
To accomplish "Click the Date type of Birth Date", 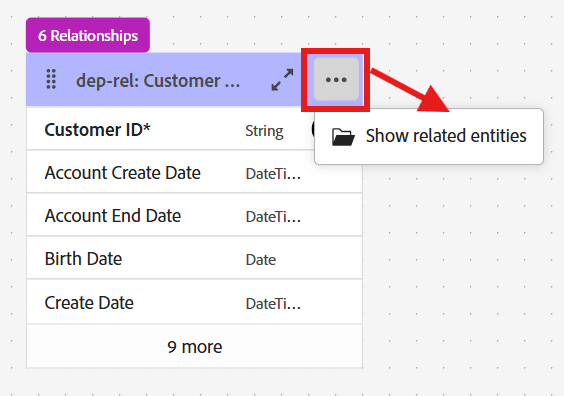I will pos(261,260).
